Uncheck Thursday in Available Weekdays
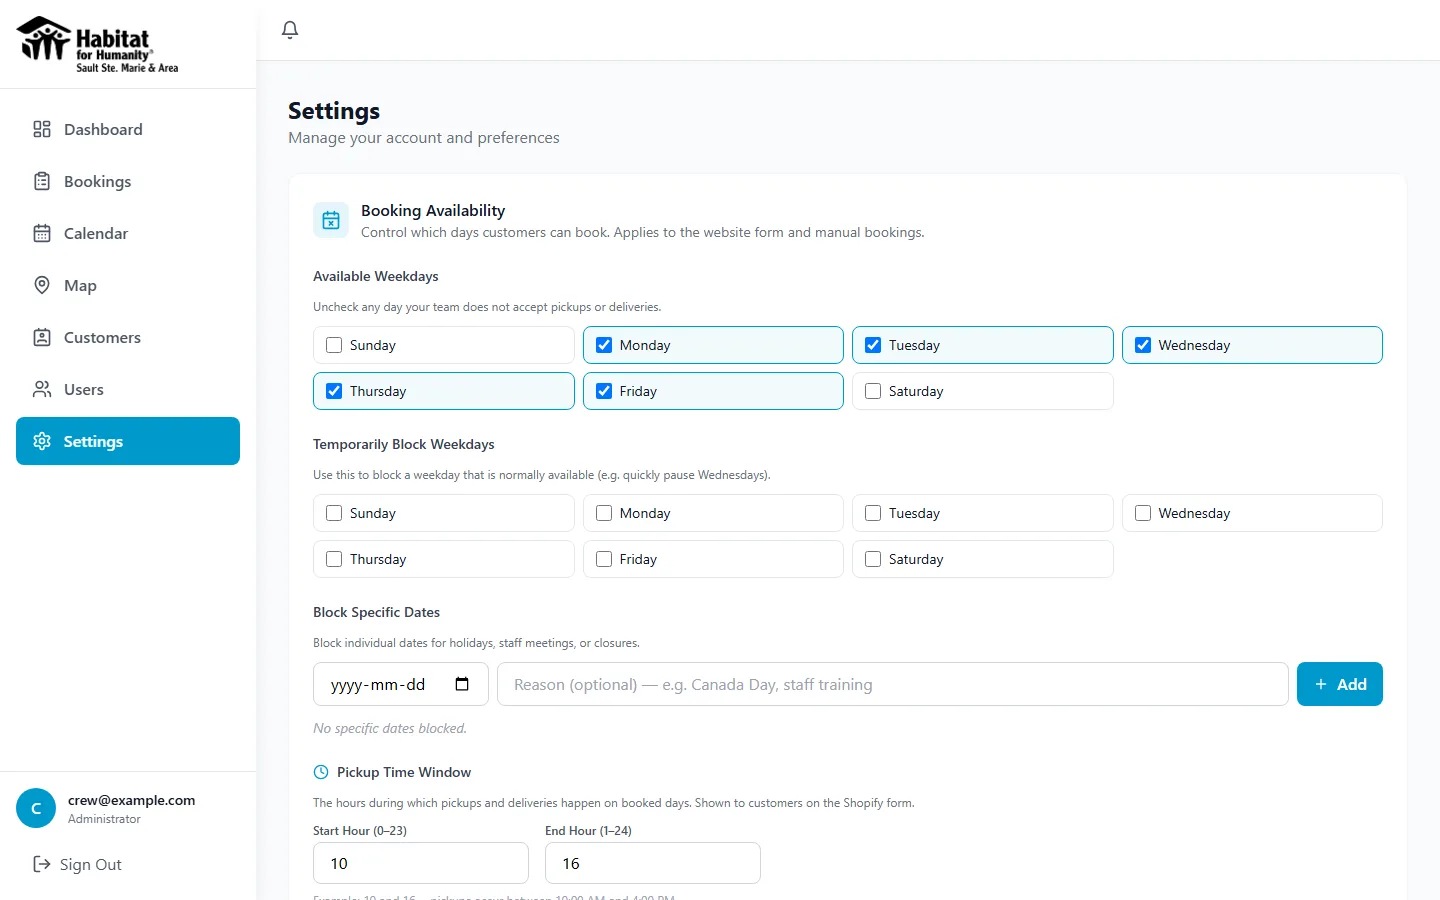Screen dimensions: 1440x900 click(x=334, y=391)
